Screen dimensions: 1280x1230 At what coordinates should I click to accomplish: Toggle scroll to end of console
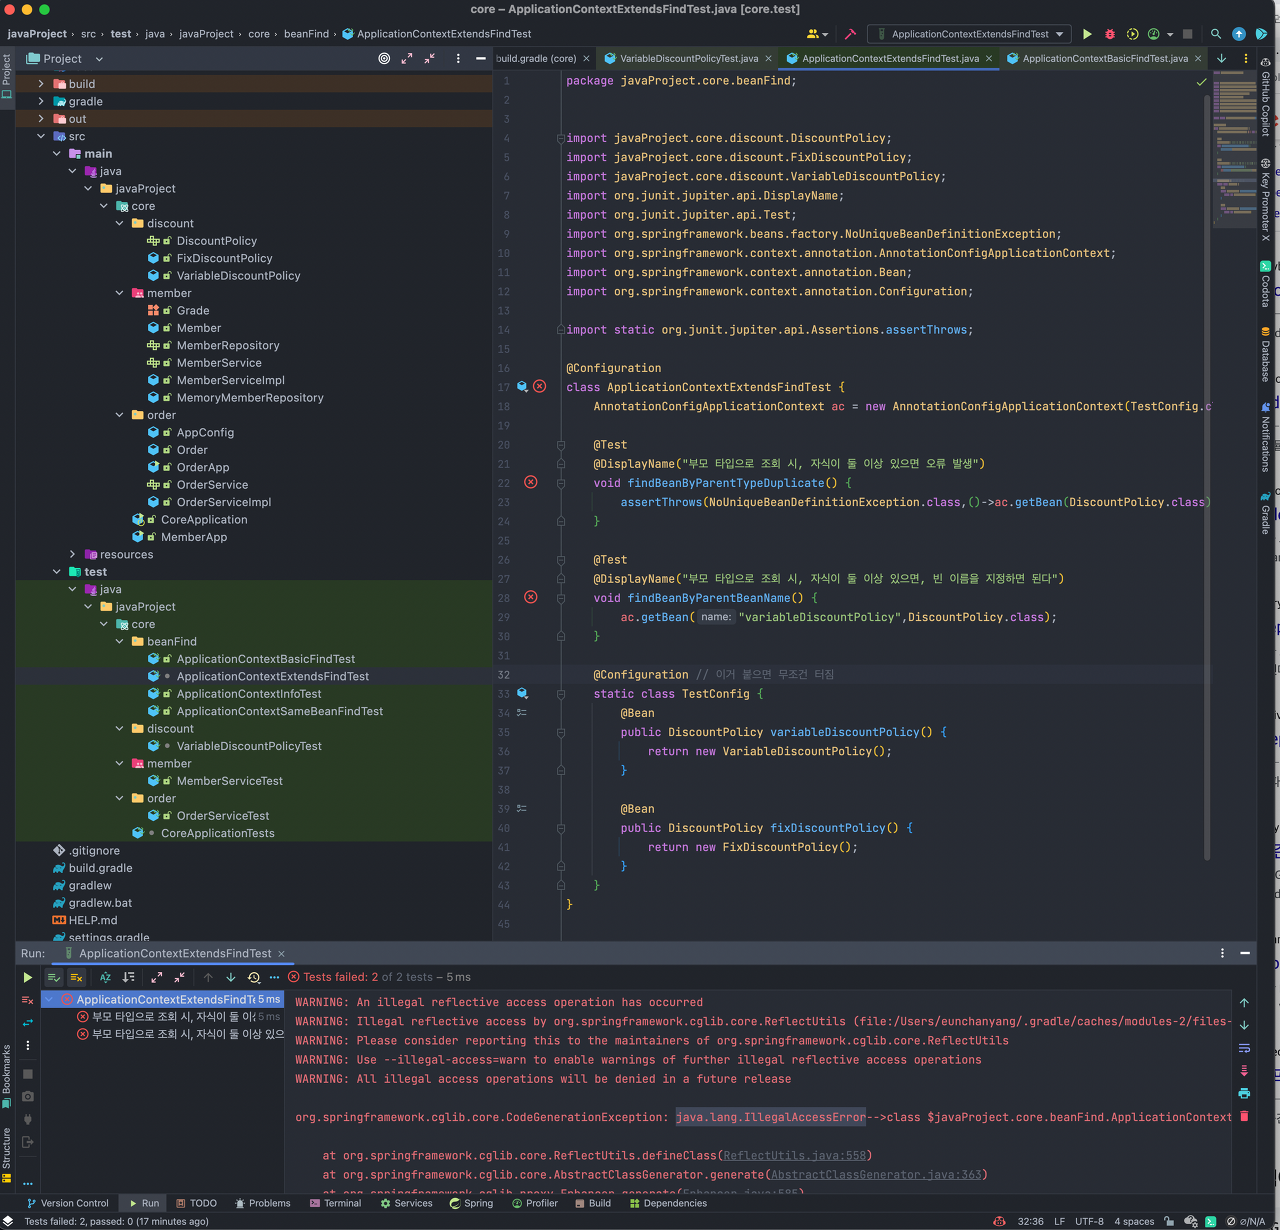pos(1244,1071)
